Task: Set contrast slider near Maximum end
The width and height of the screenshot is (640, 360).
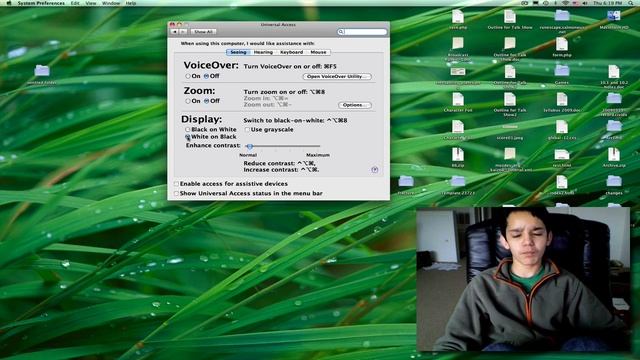Action: (x=318, y=146)
